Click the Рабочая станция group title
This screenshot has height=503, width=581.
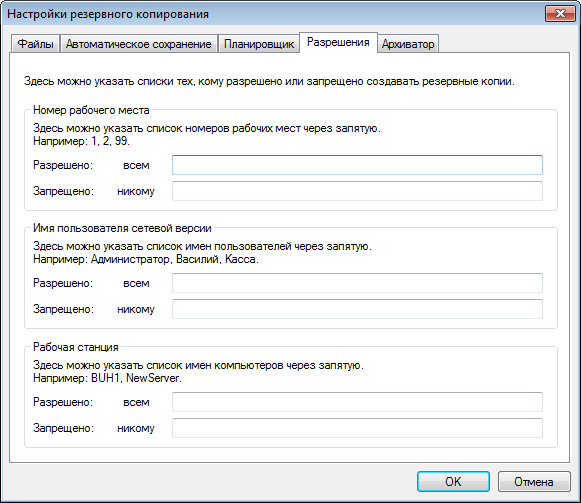point(76,347)
